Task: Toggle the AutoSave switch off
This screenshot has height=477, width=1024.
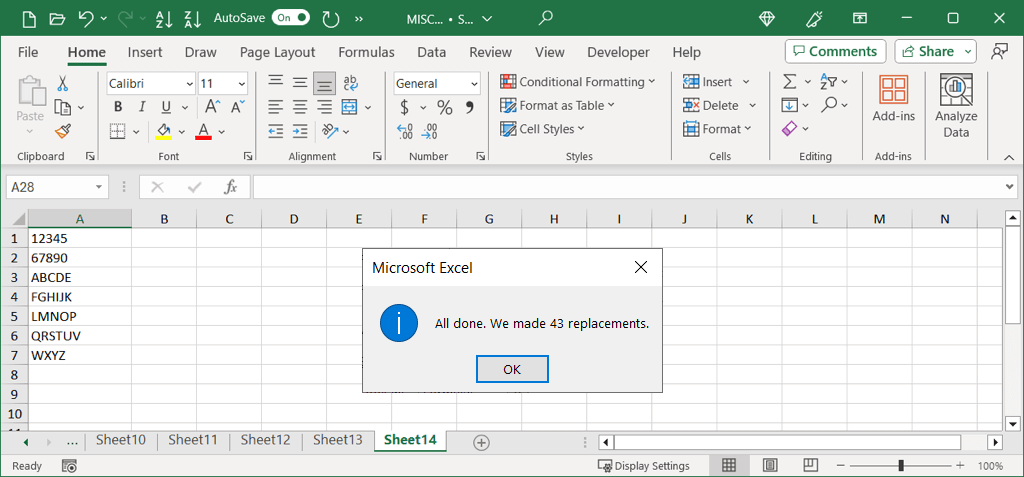Action: tap(290, 18)
